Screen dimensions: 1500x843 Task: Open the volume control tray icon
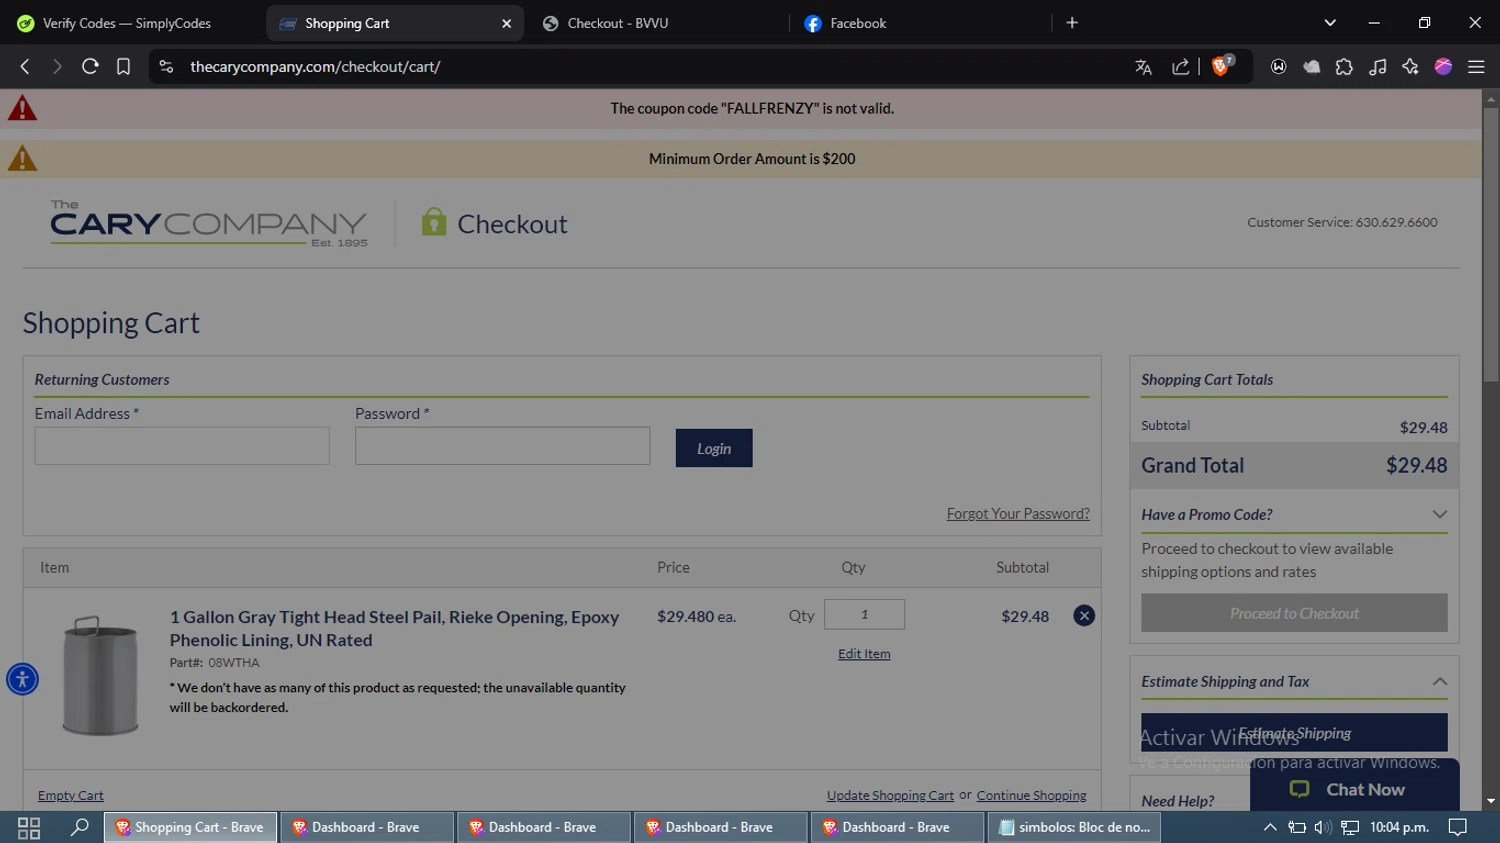[1323, 827]
